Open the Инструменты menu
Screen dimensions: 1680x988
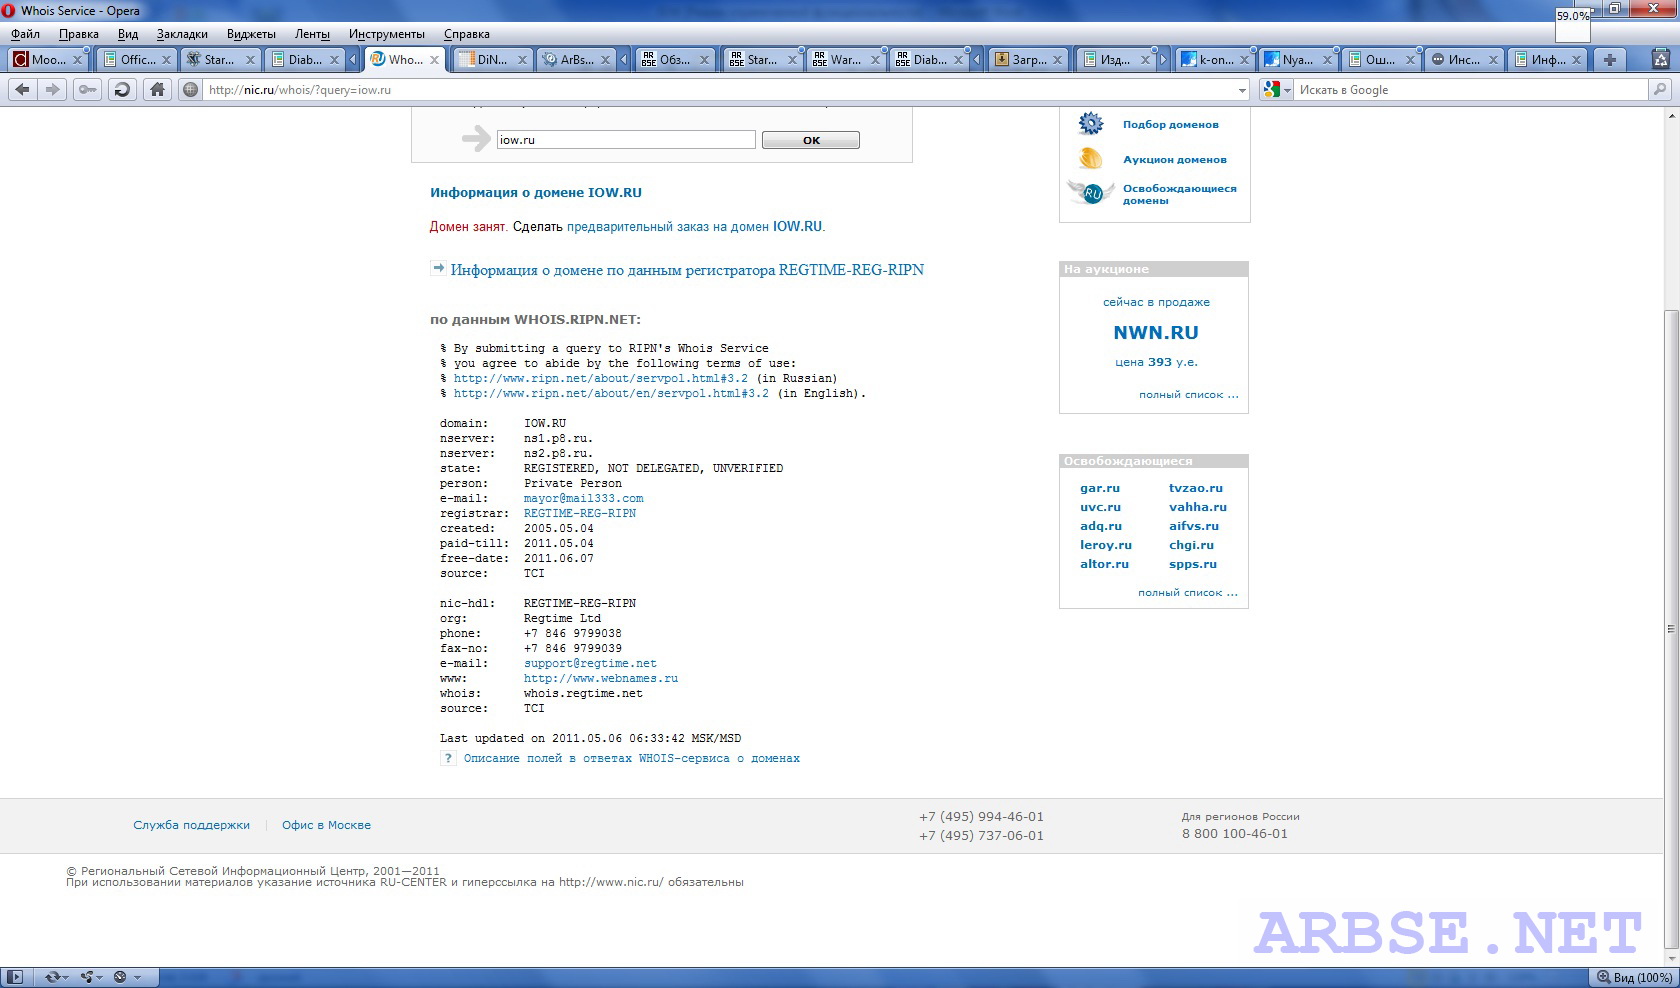click(386, 34)
